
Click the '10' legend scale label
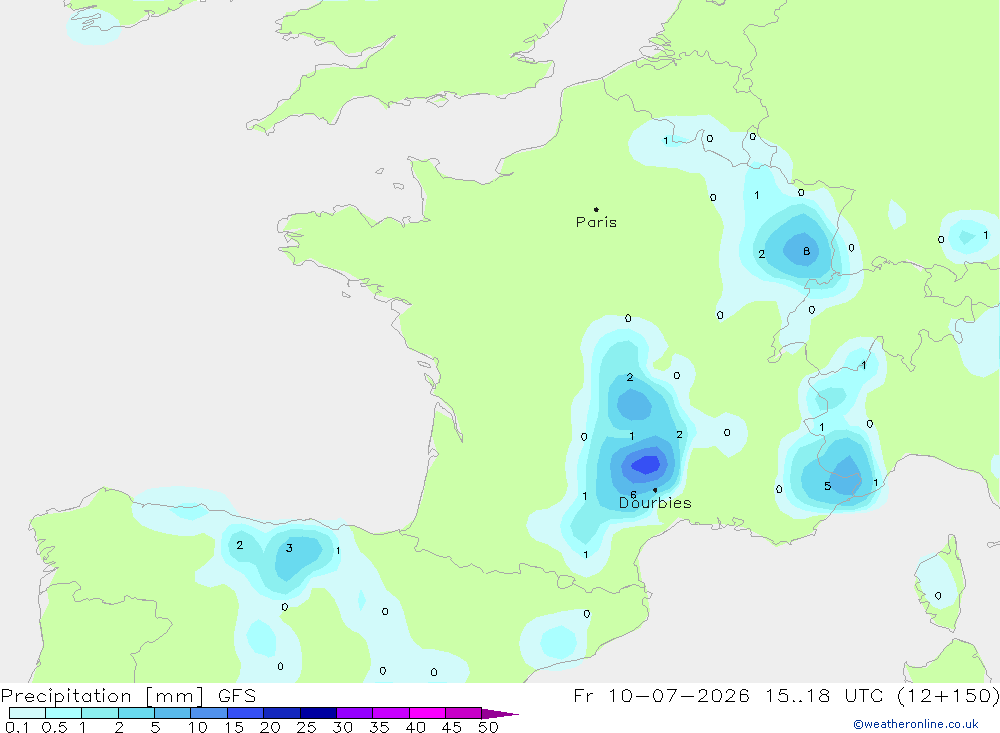pyautogui.click(x=198, y=727)
